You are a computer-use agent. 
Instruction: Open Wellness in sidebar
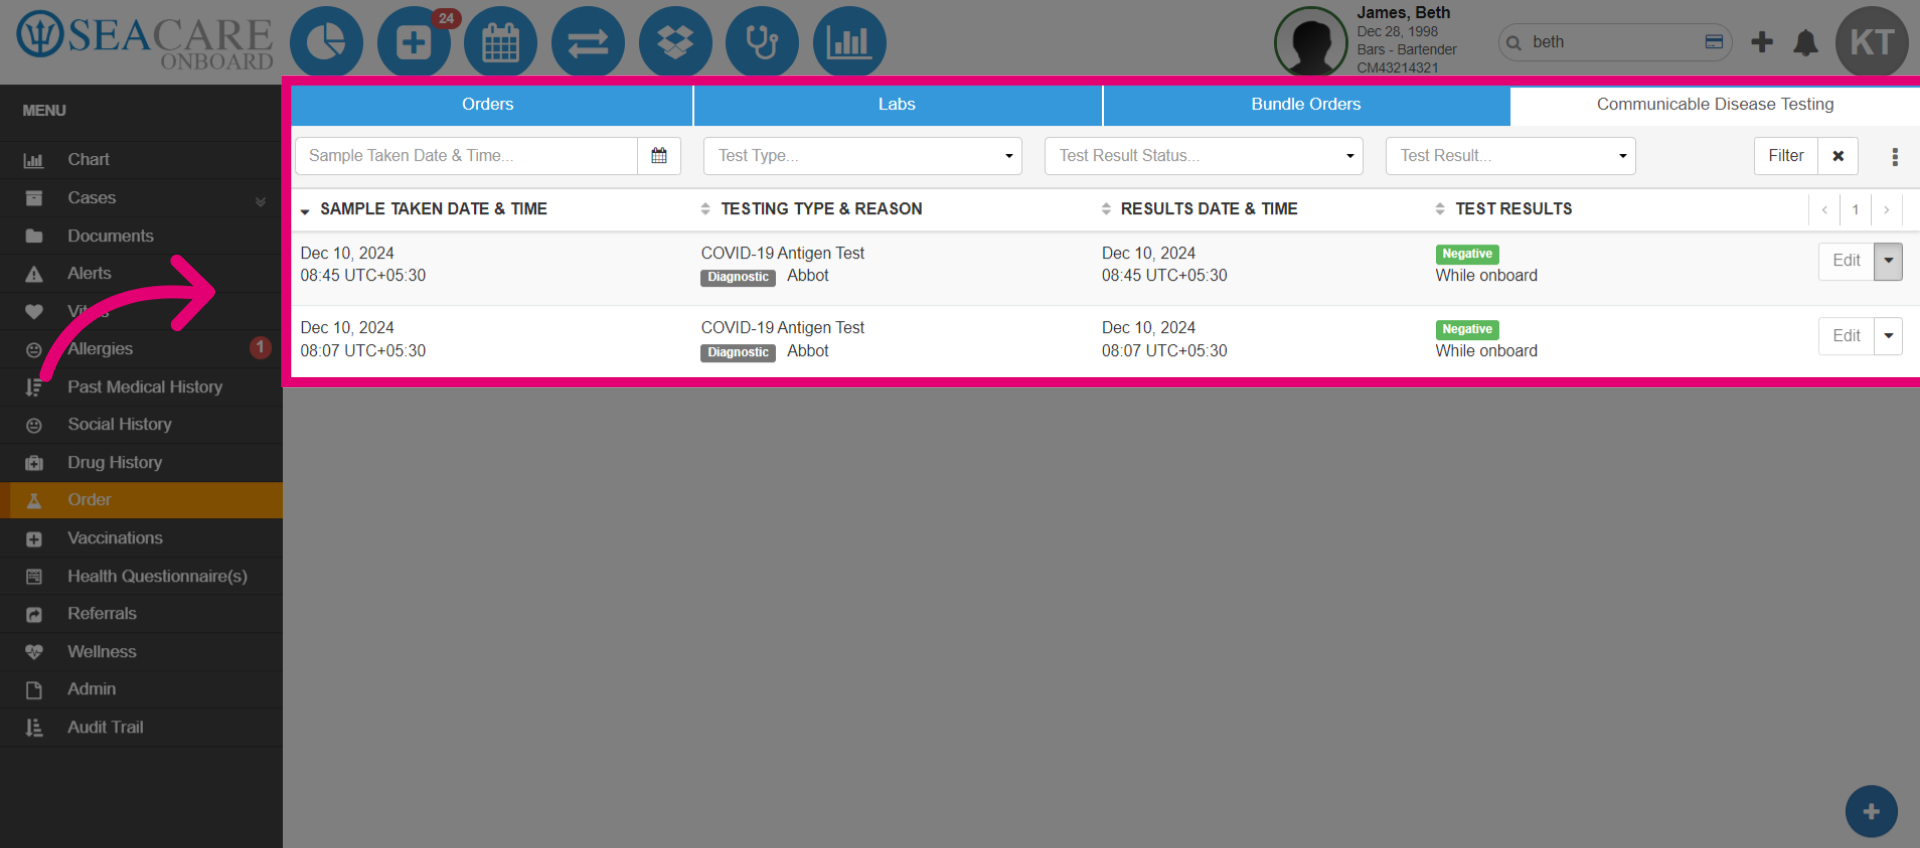141,652
